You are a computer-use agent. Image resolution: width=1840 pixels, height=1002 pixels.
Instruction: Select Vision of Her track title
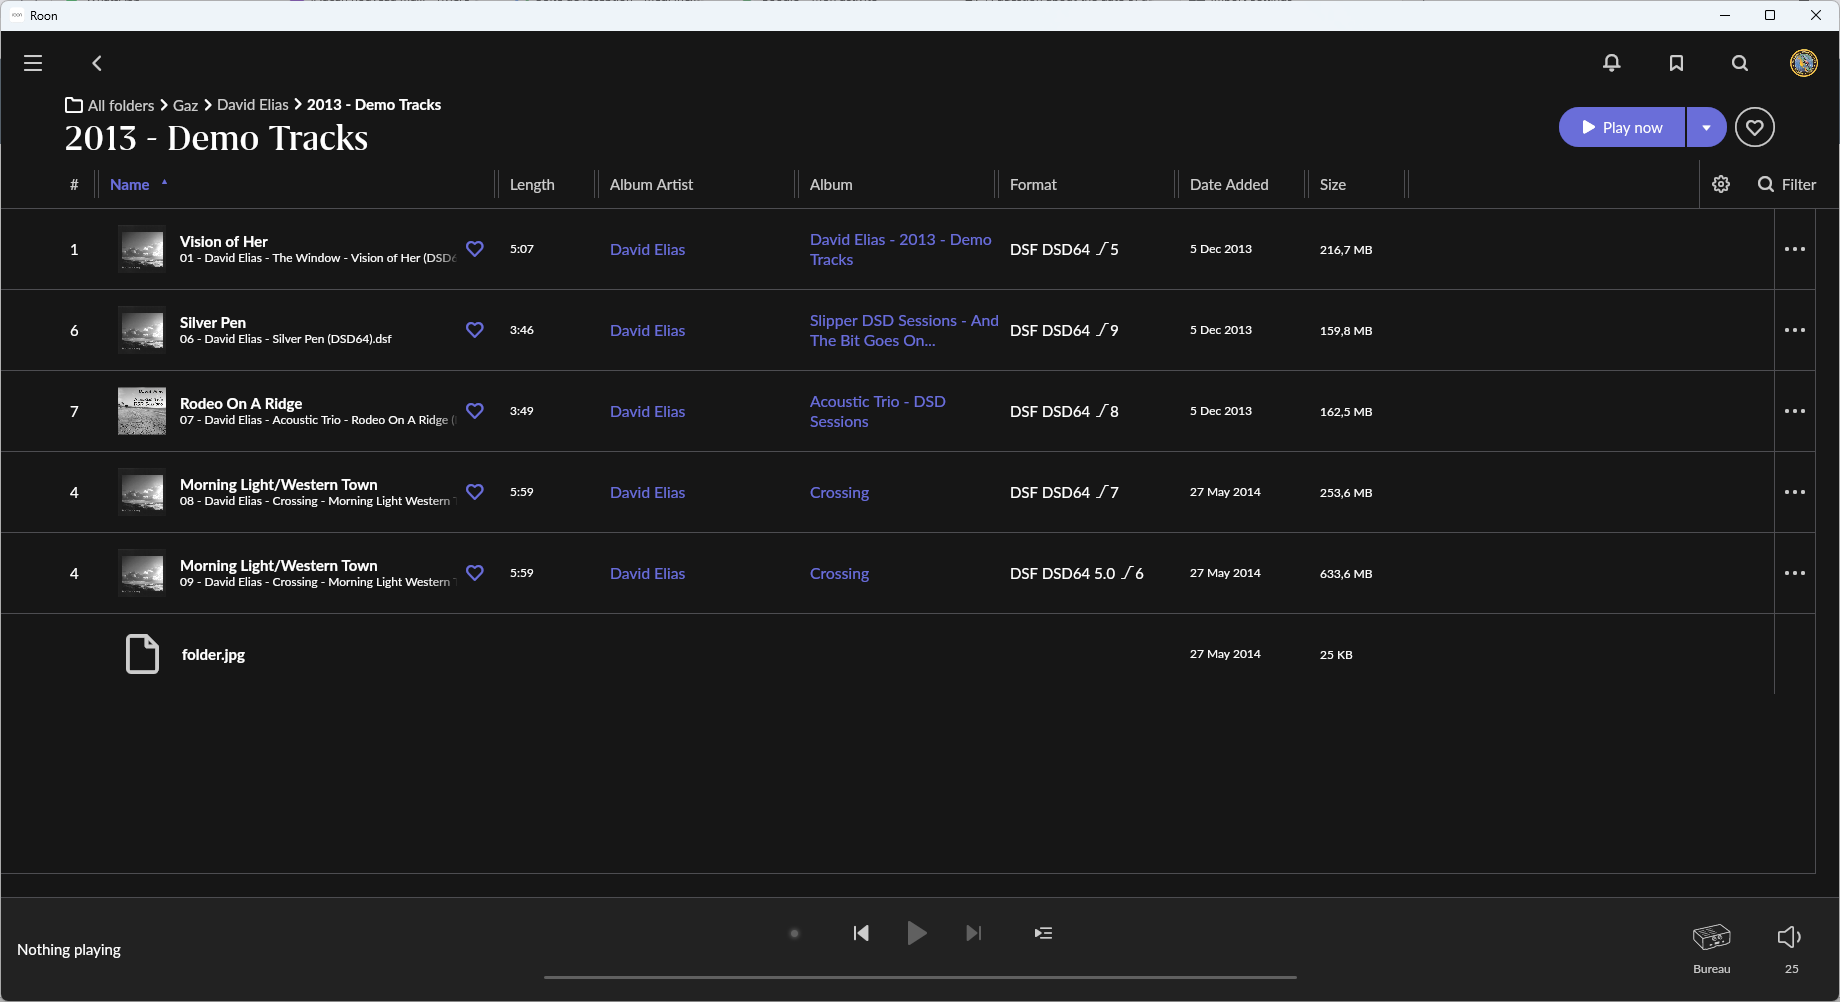point(224,241)
